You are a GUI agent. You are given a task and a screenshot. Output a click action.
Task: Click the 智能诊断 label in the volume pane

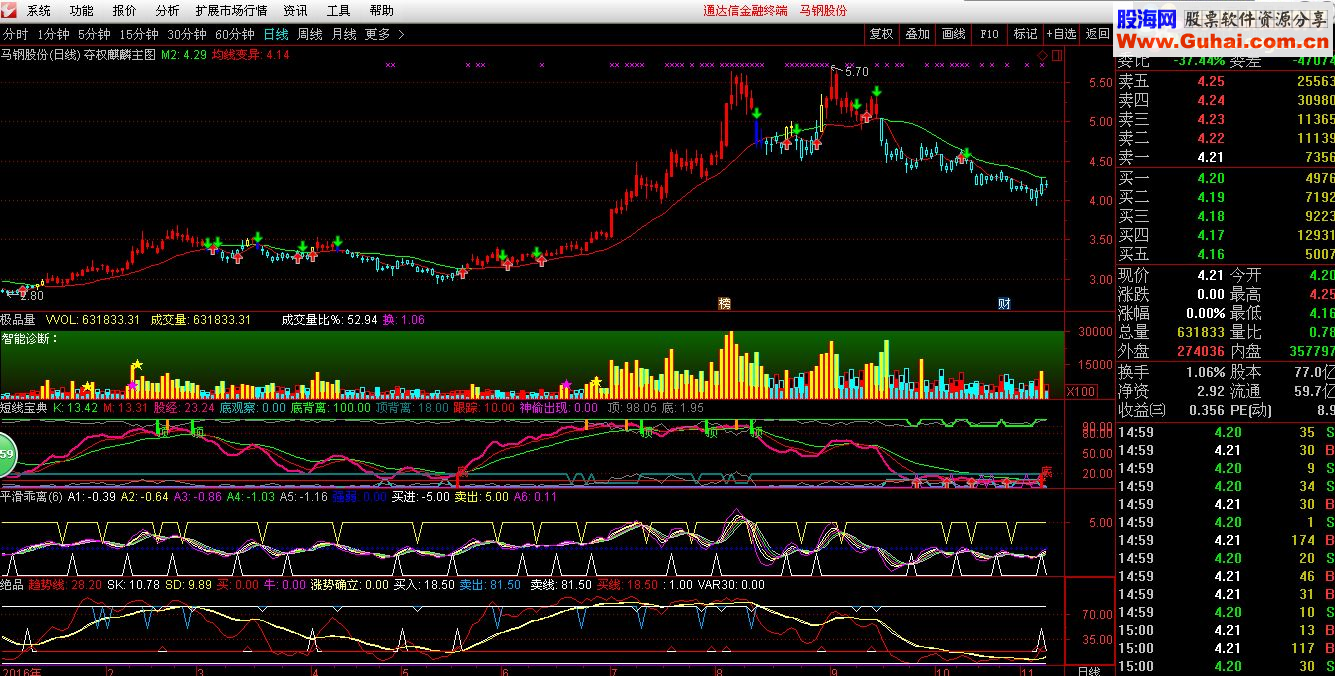coord(28,339)
